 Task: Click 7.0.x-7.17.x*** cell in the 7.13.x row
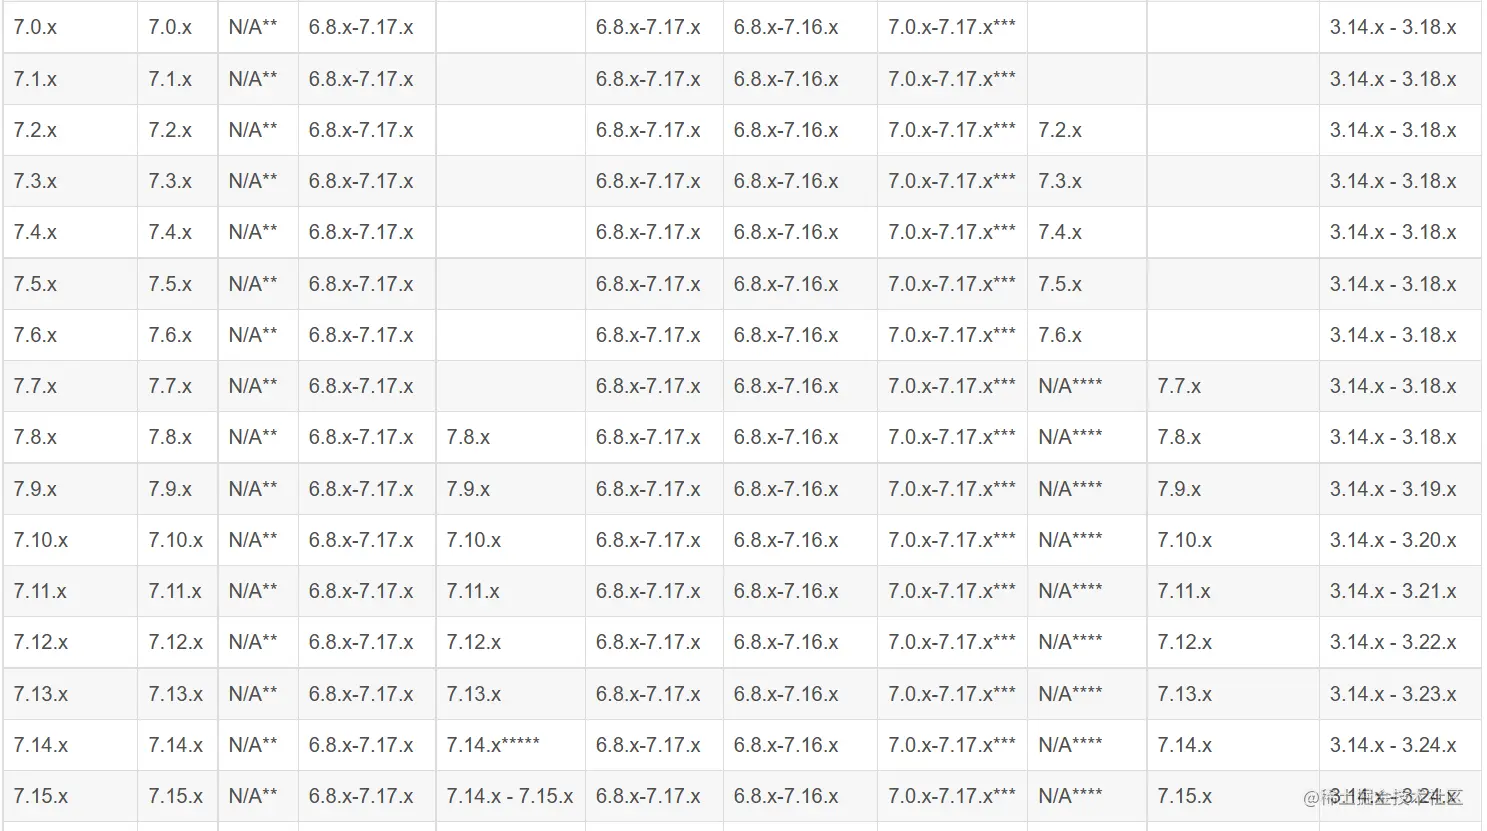[x=951, y=694]
